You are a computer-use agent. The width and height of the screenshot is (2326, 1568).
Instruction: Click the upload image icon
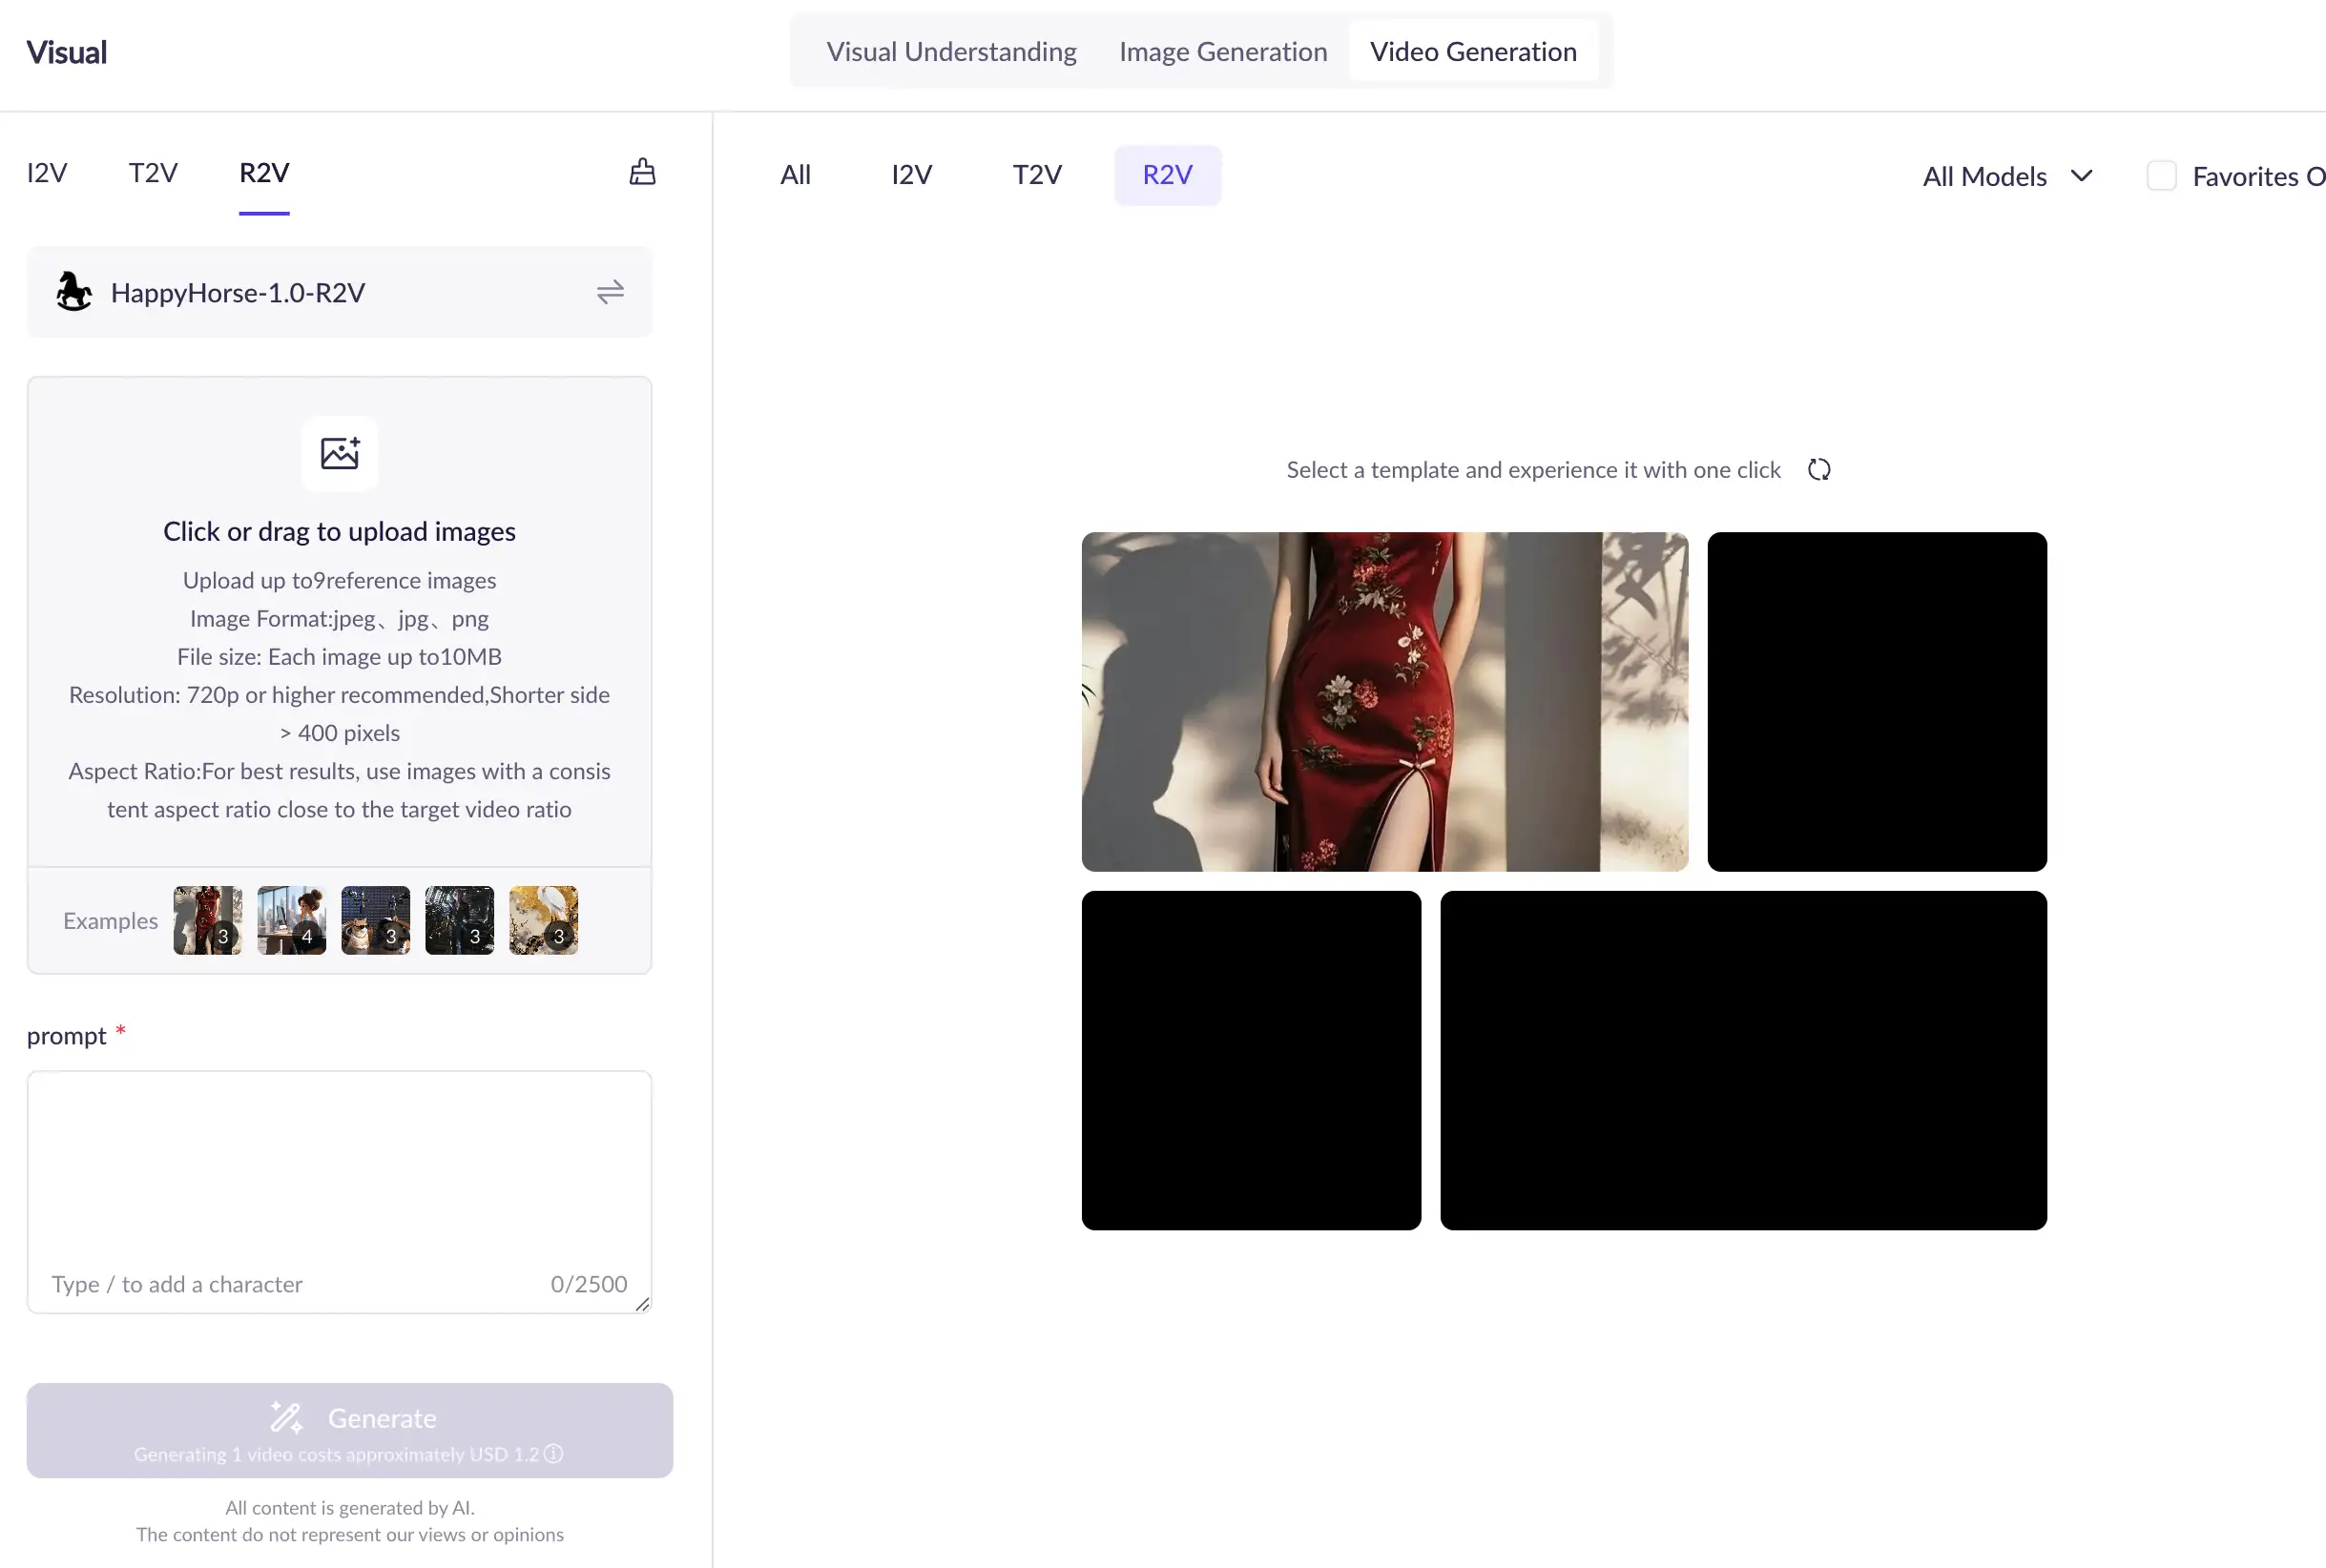pyautogui.click(x=340, y=453)
